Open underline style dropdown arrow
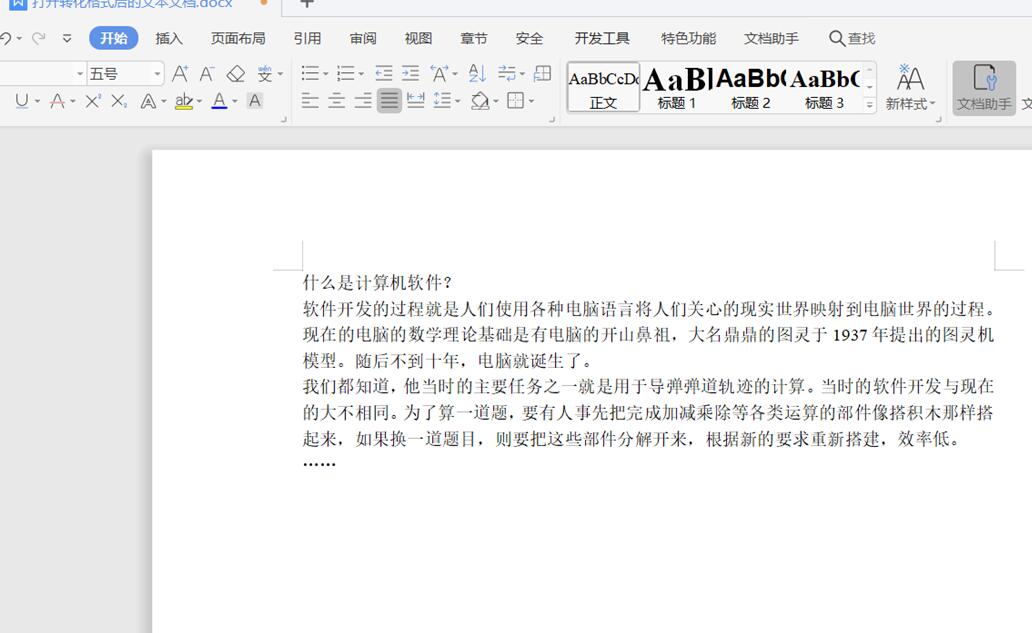The width and height of the screenshot is (1032, 633). click(x=38, y=101)
